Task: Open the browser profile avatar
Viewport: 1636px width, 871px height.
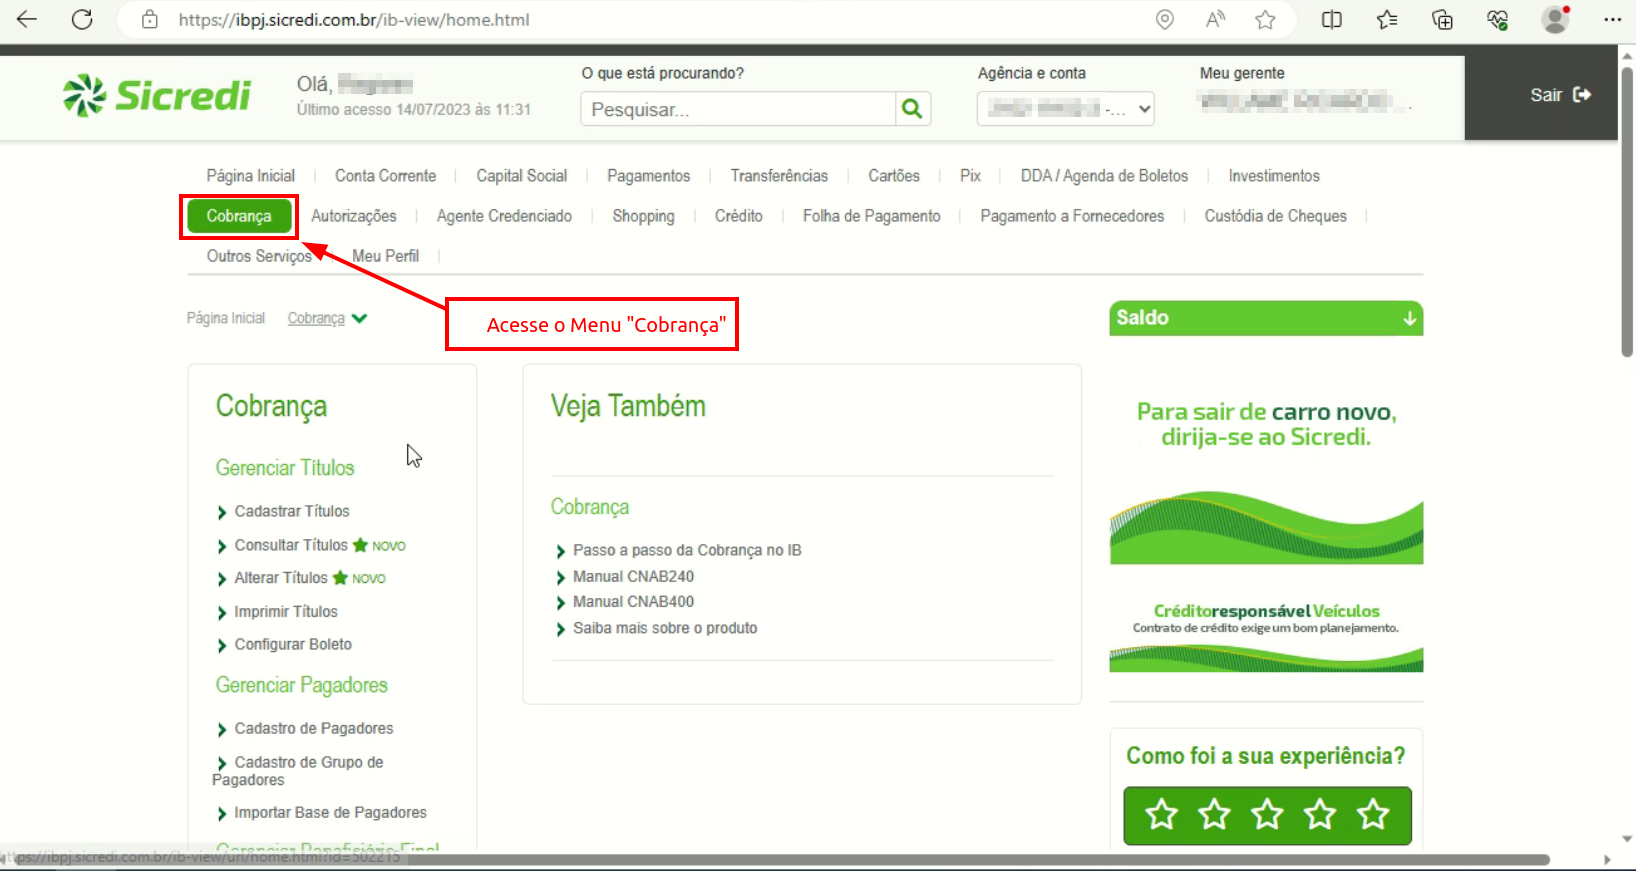Action: click(x=1555, y=19)
